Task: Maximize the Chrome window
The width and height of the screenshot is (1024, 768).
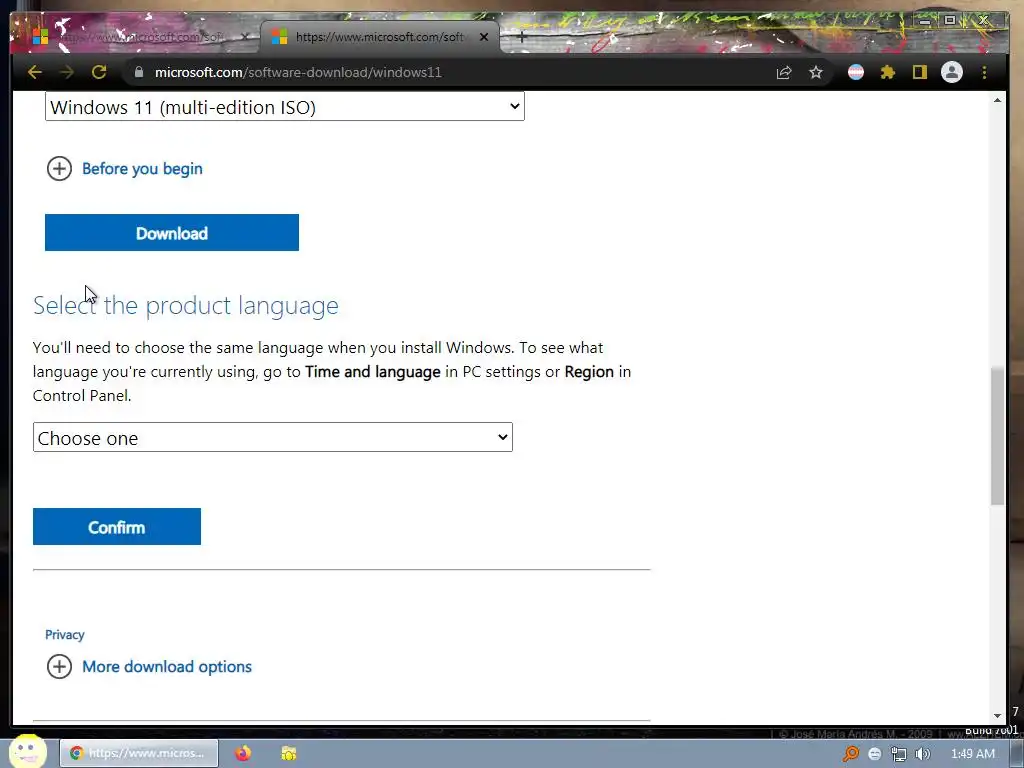Action: 950,20
